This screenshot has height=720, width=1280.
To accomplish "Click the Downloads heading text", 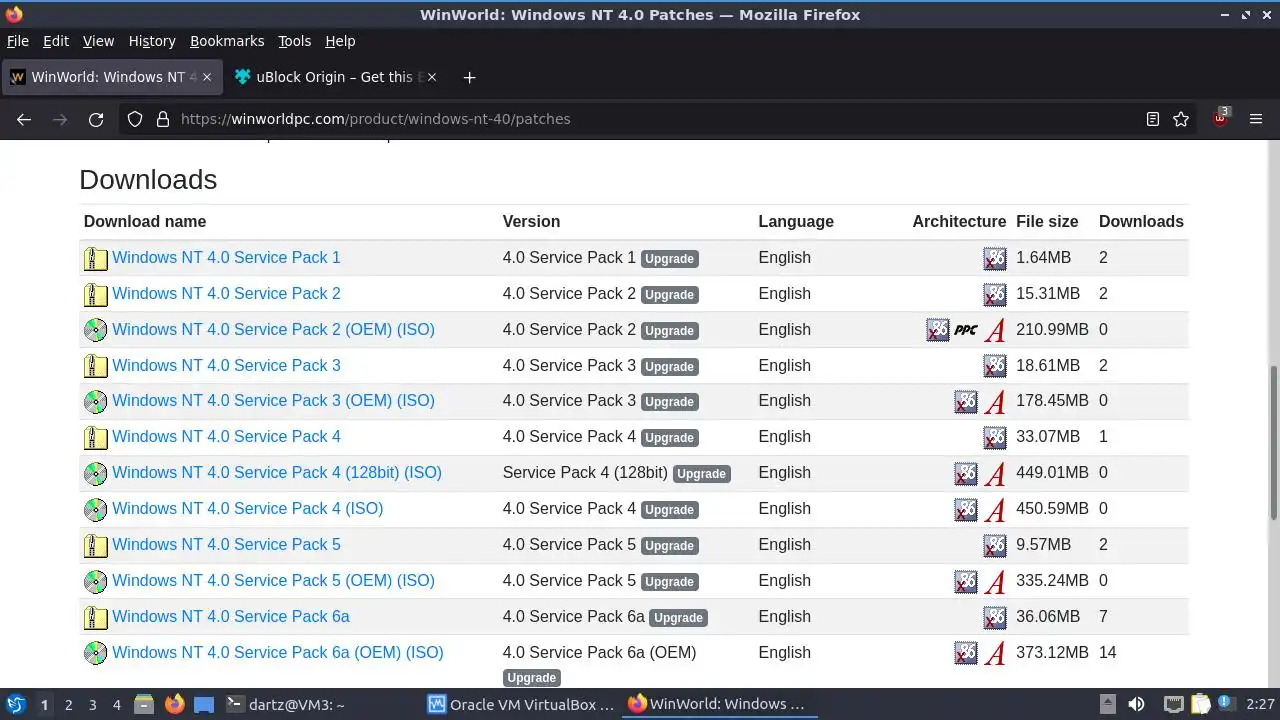I will [148, 180].
